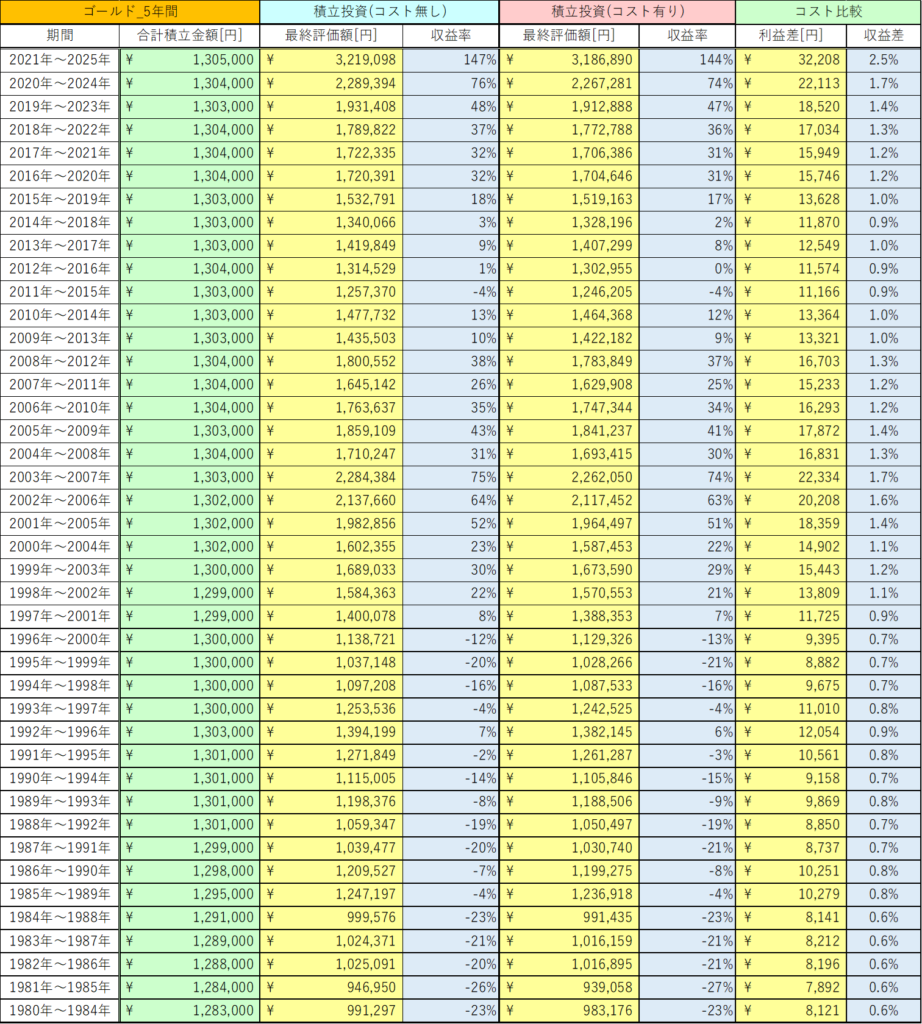Select the 積立投資(コスト有り) header cell

coord(617,12)
